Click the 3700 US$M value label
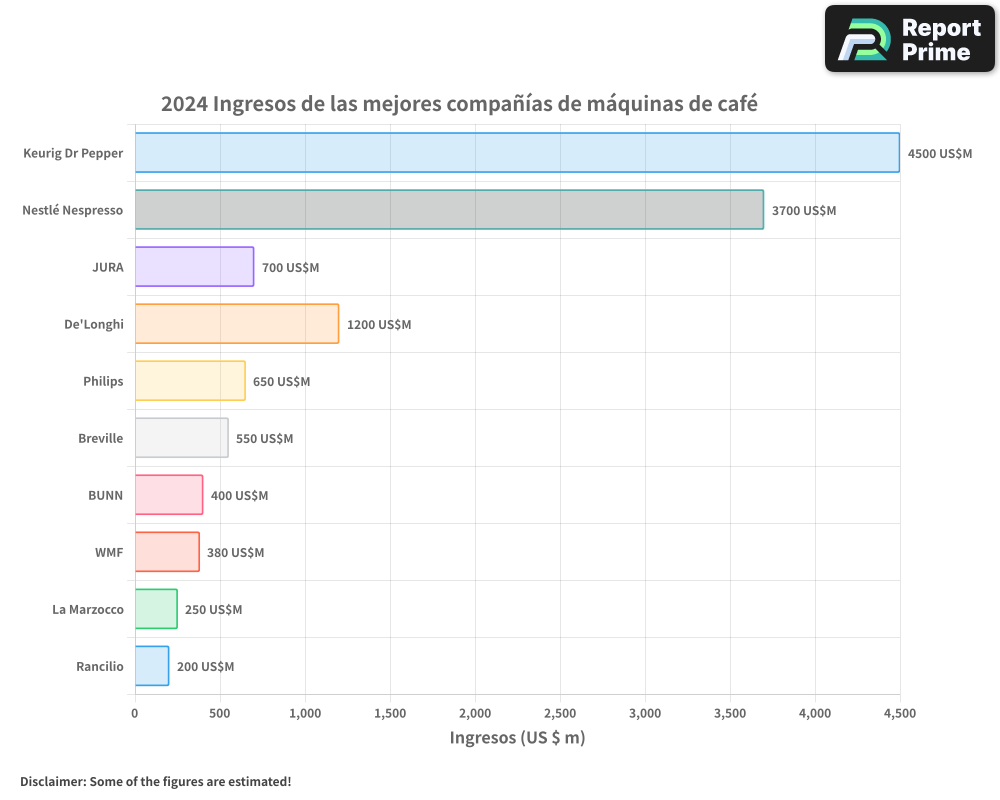Viewport: 1000px width, 800px height. [x=802, y=211]
